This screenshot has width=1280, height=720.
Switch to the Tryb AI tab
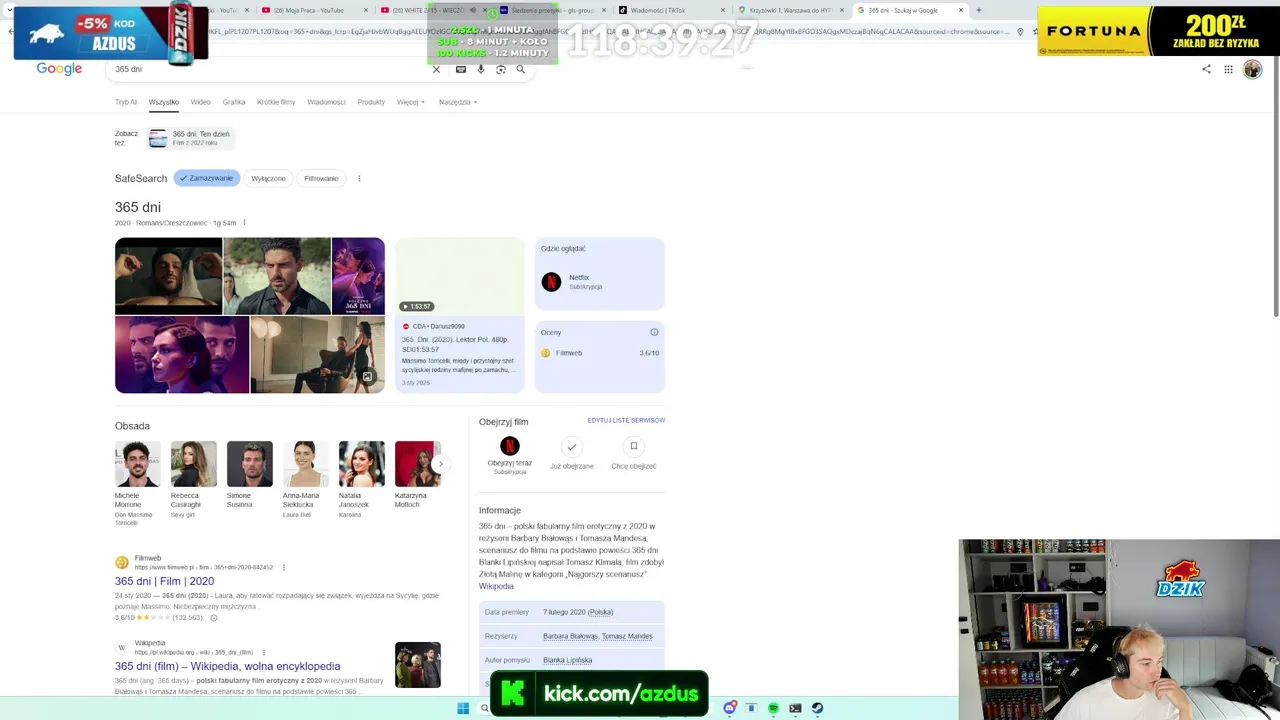tap(125, 102)
